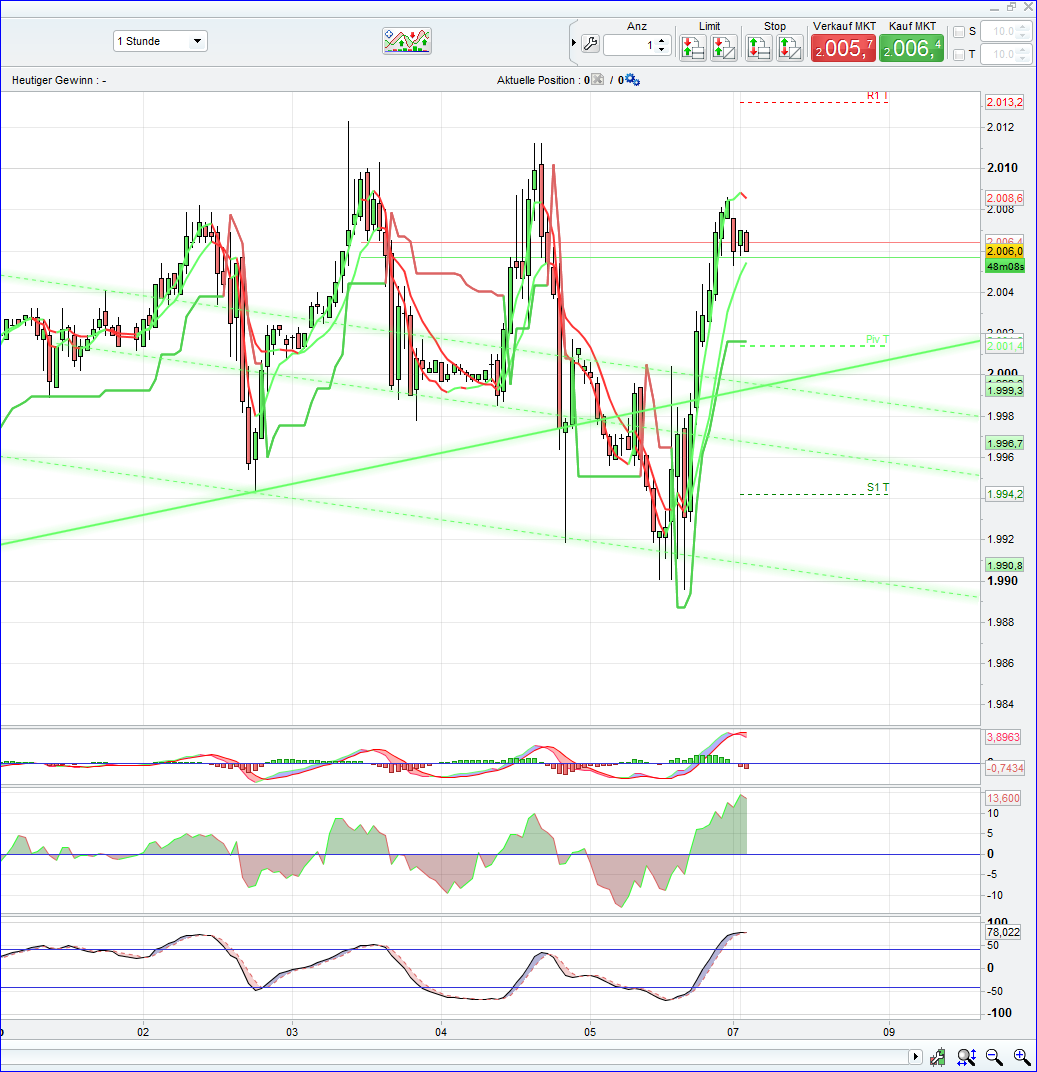Click the zoom in magnifier icon
1037x1072 pixels.
click(1021, 1057)
